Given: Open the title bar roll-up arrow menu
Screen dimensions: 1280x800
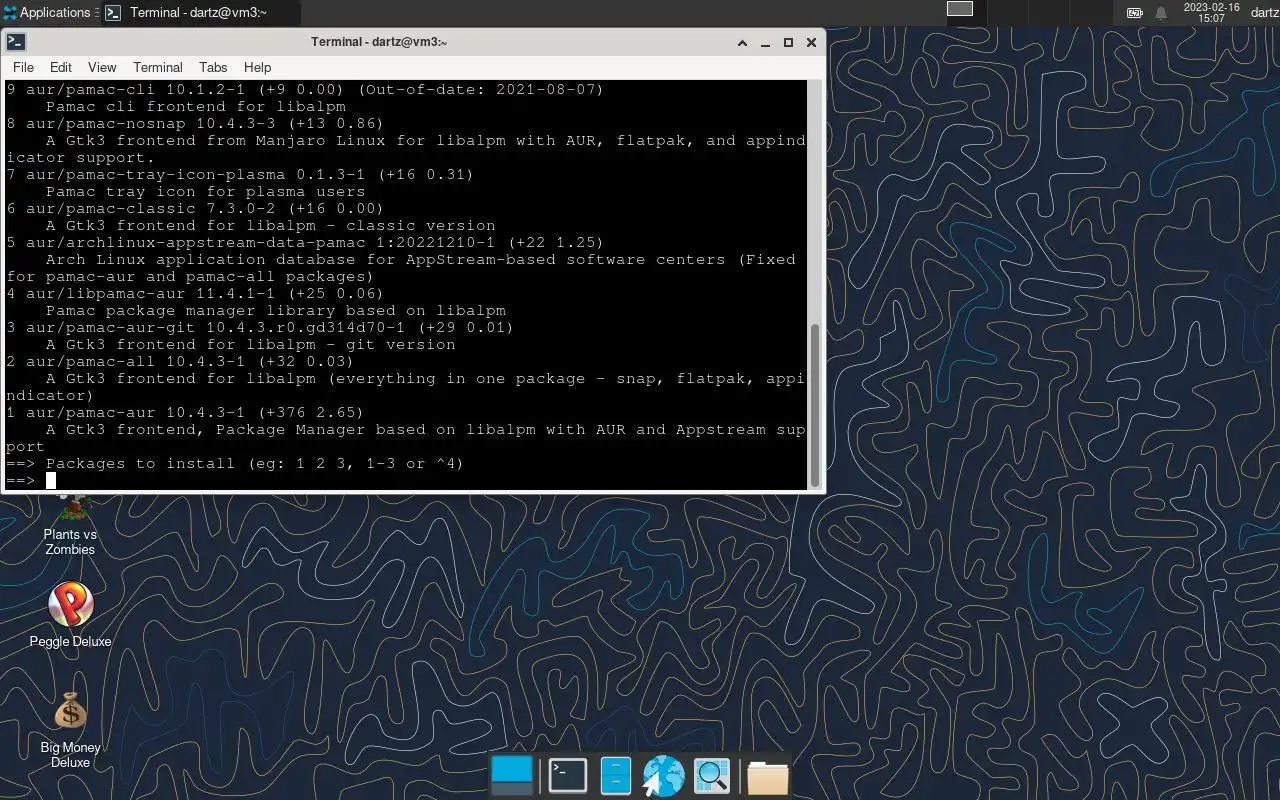Looking at the screenshot, I should [x=743, y=43].
